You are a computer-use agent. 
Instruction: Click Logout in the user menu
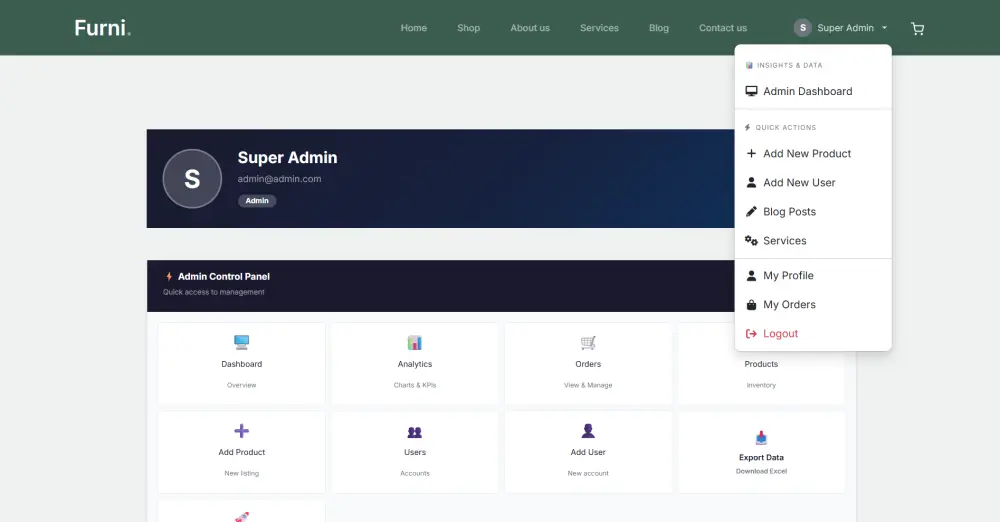813,334
